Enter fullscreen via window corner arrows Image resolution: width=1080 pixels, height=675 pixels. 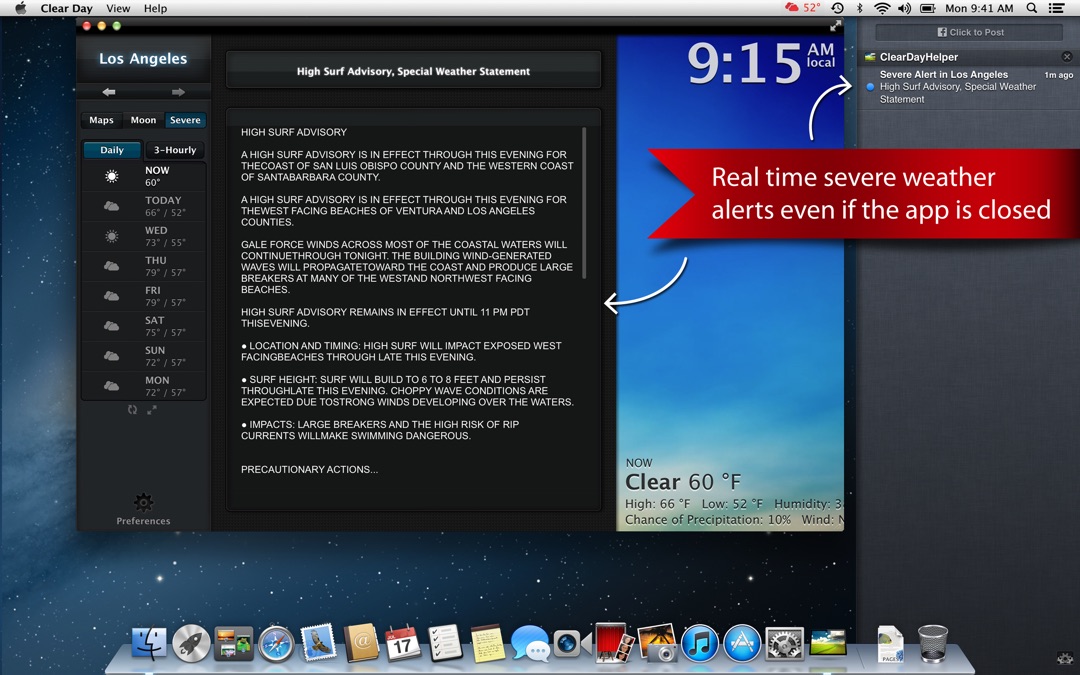coord(835,25)
